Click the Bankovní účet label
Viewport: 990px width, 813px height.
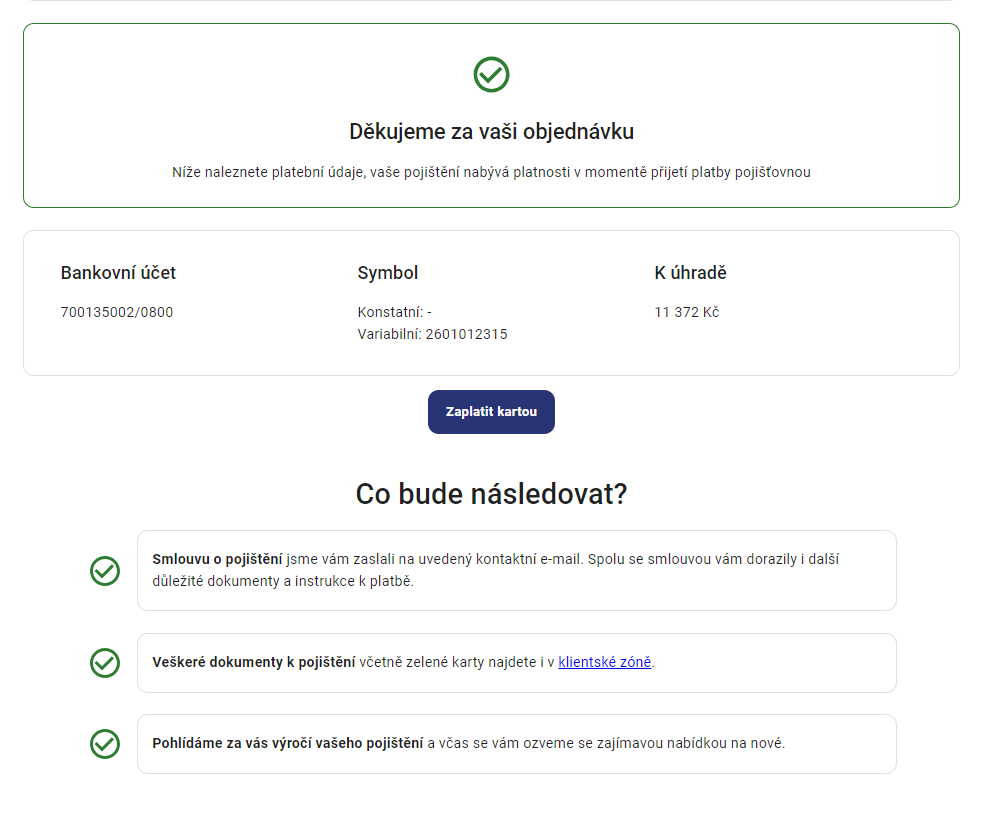click(118, 273)
